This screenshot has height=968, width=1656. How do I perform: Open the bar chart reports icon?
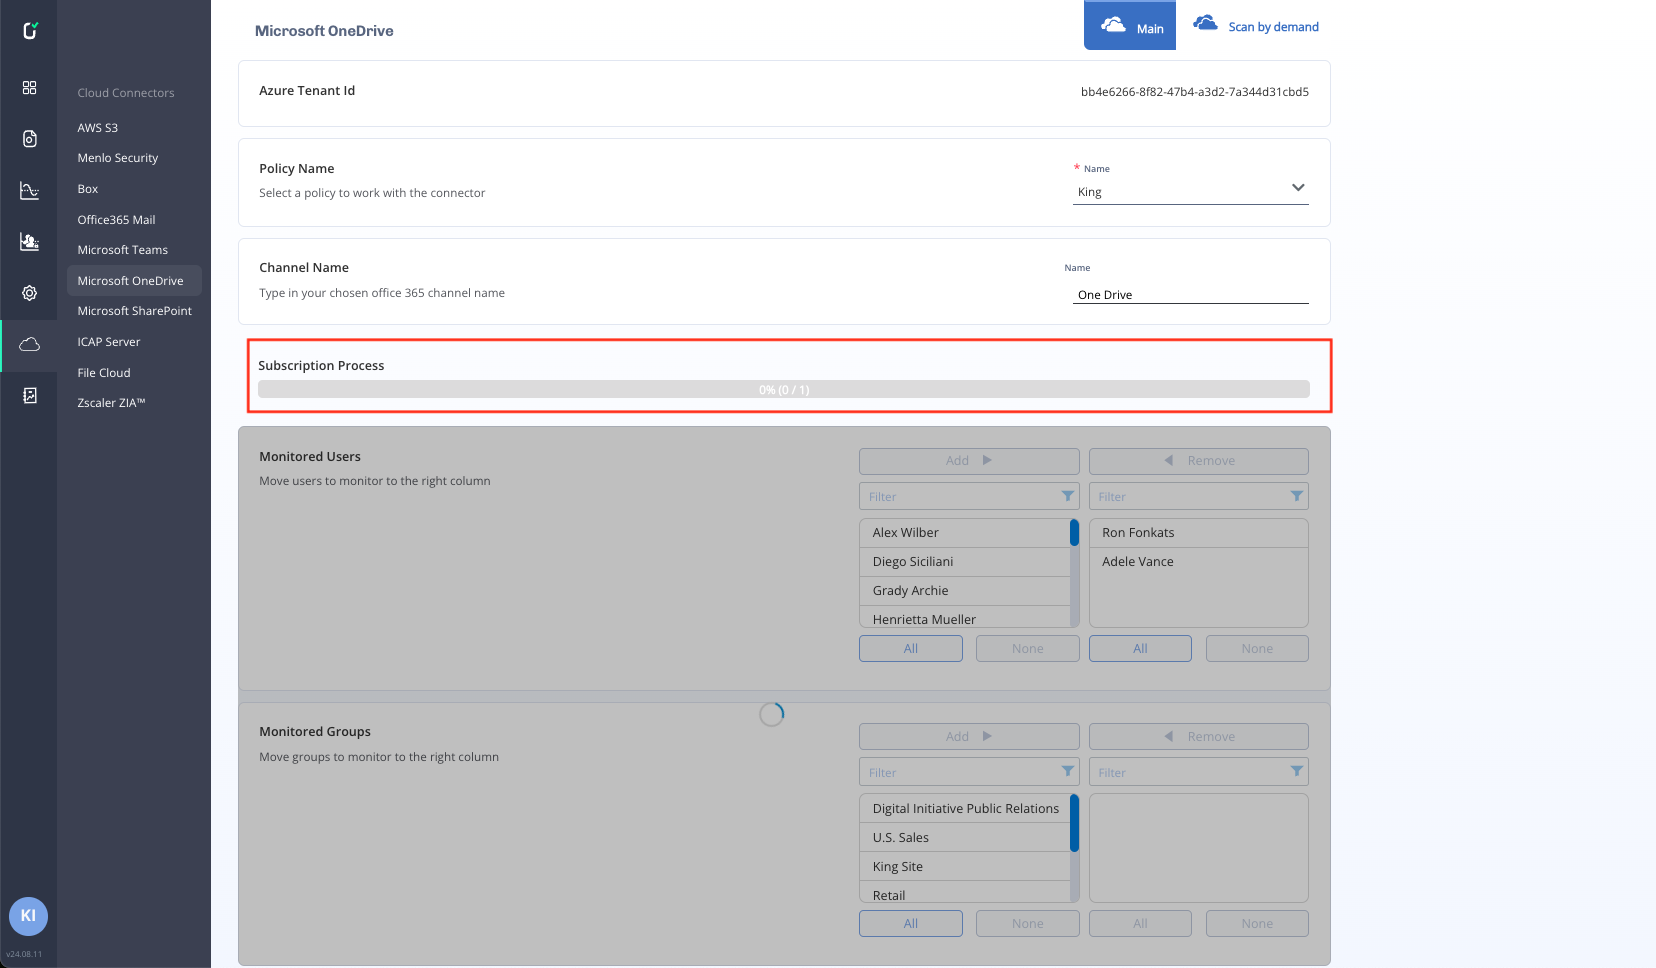click(x=30, y=241)
